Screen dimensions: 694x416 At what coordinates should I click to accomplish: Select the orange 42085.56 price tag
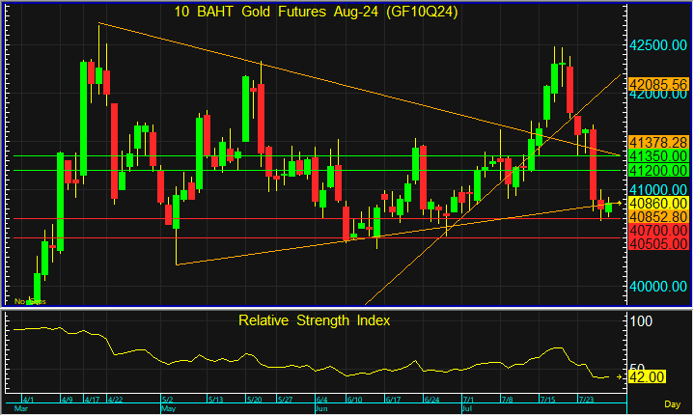coord(657,84)
